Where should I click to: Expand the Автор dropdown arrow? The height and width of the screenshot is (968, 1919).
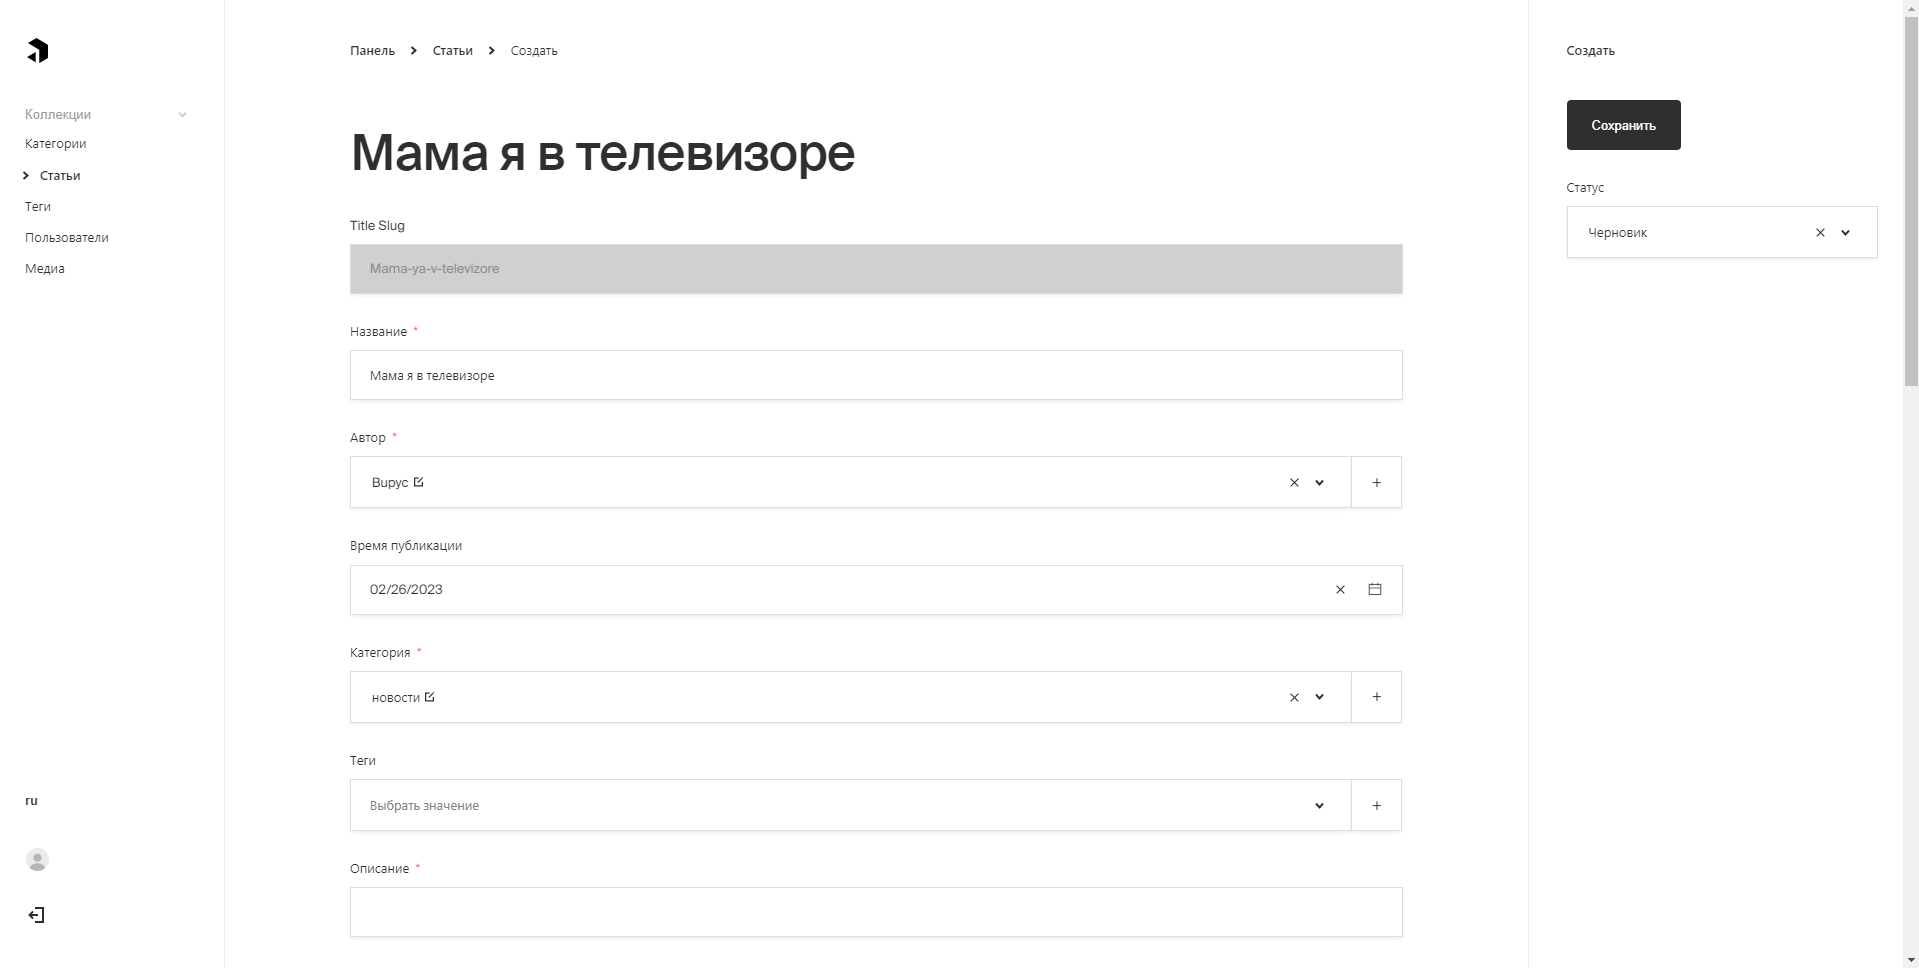(1319, 483)
